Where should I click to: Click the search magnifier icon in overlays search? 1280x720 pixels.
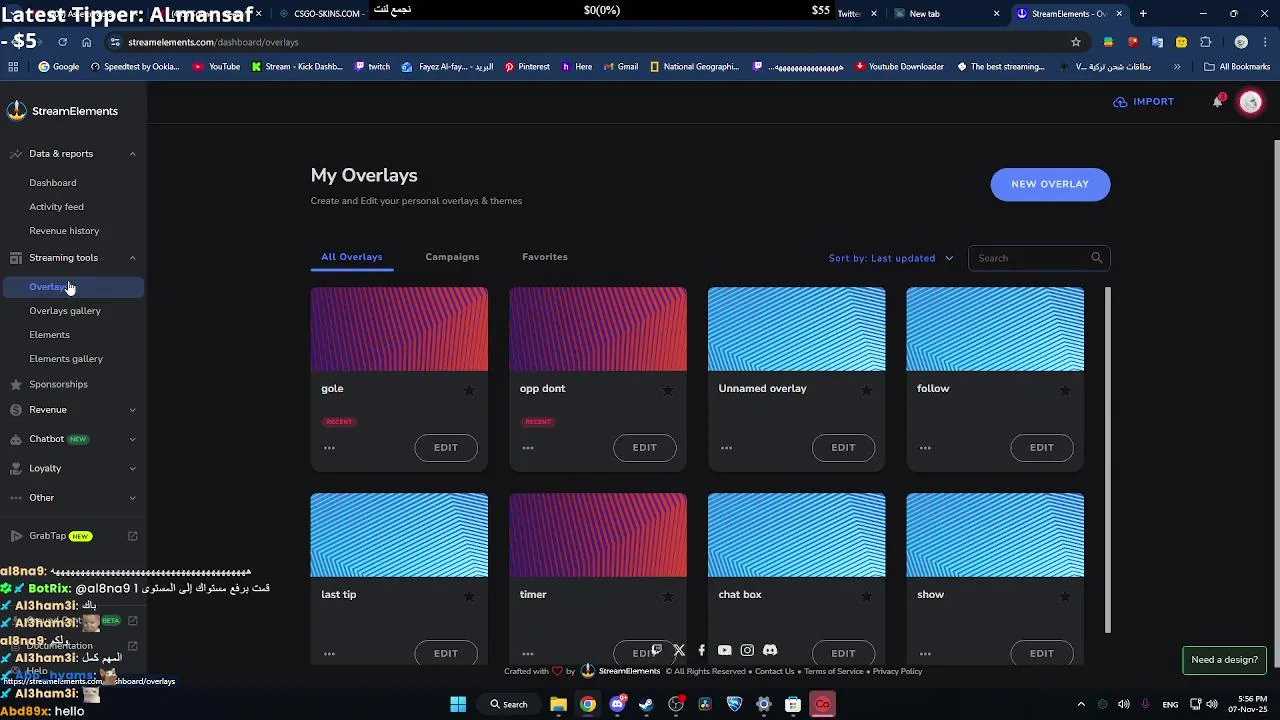click(x=1096, y=258)
